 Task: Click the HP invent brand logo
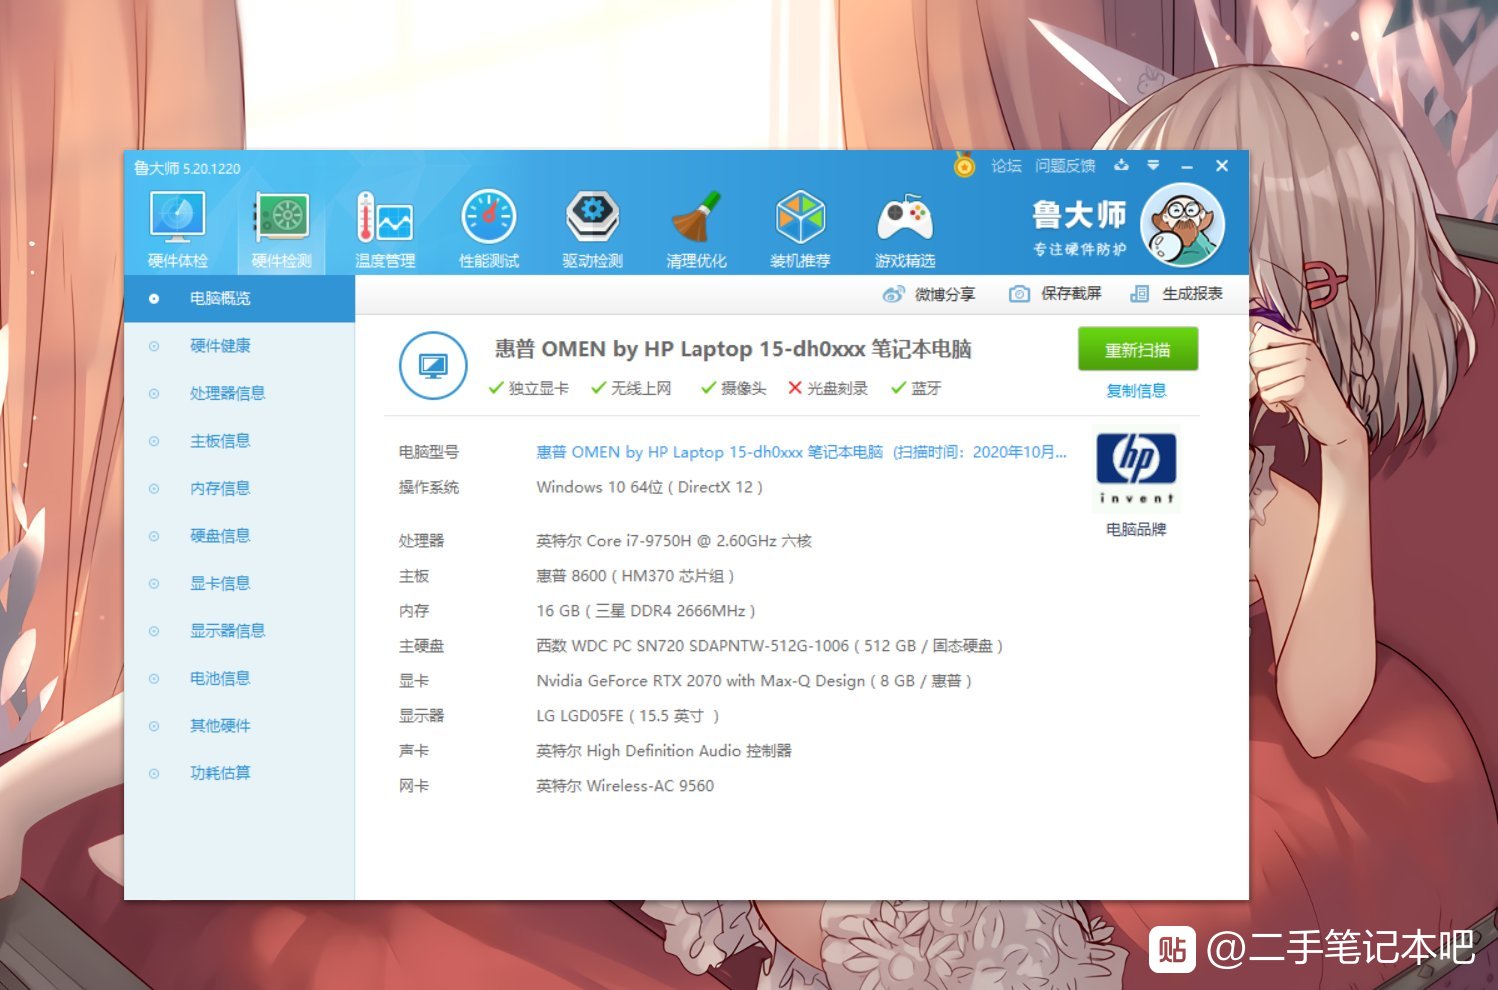point(1136,468)
